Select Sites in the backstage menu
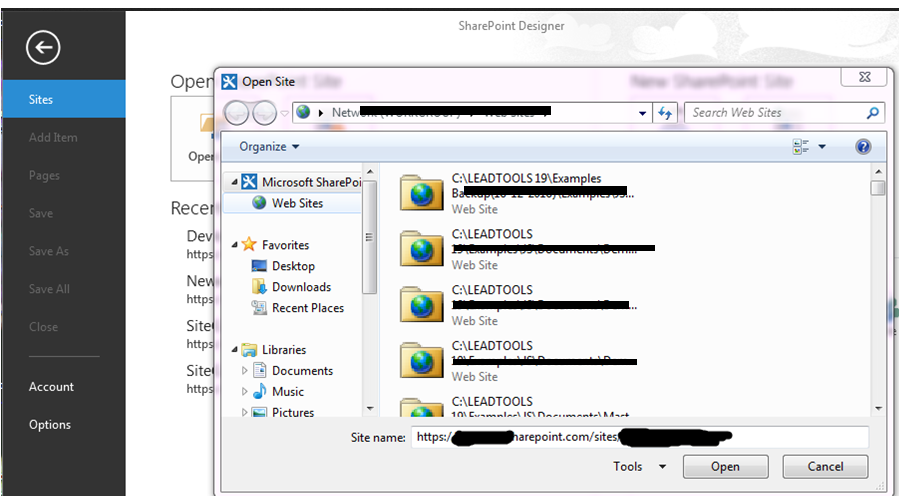 click(64, 99)
